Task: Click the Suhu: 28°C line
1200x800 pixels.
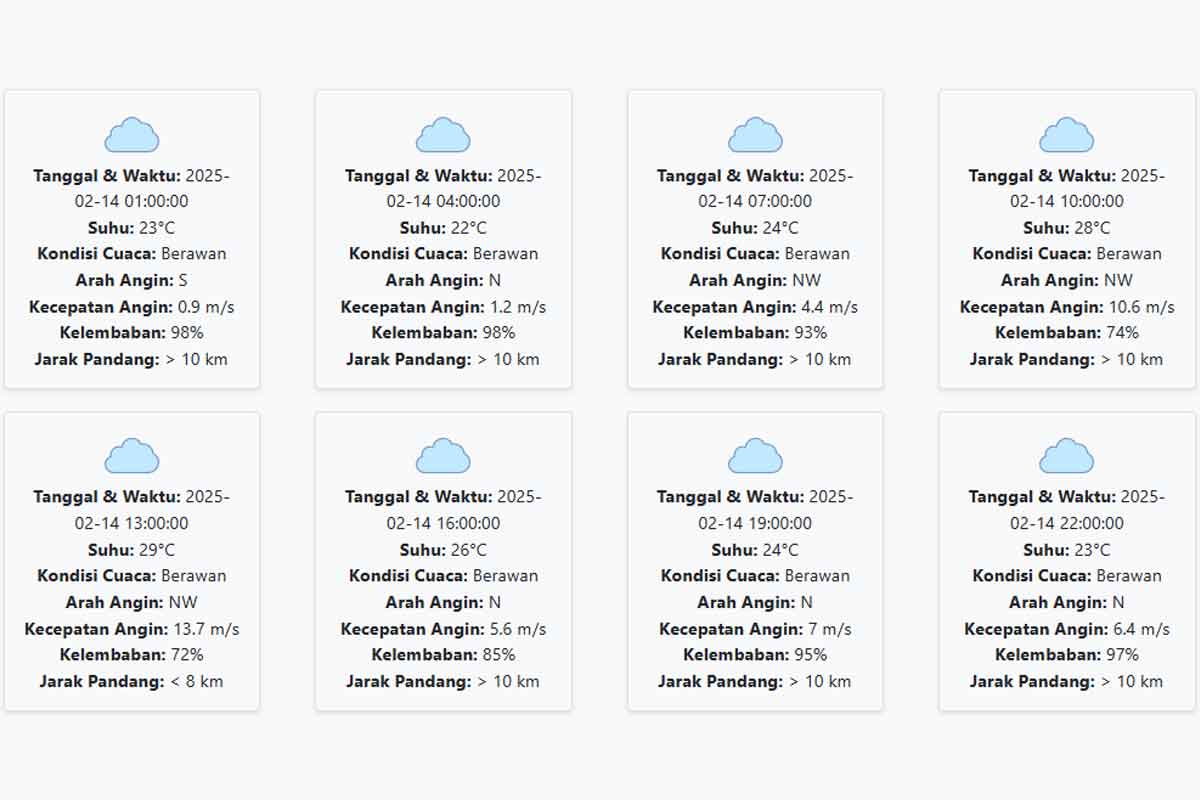Action: pos(1067,228)
